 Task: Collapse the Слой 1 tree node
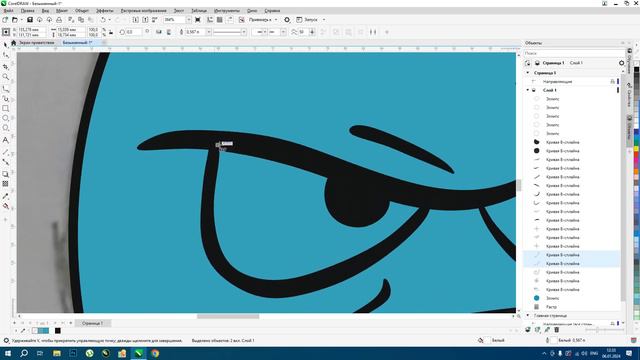(528, 90)
